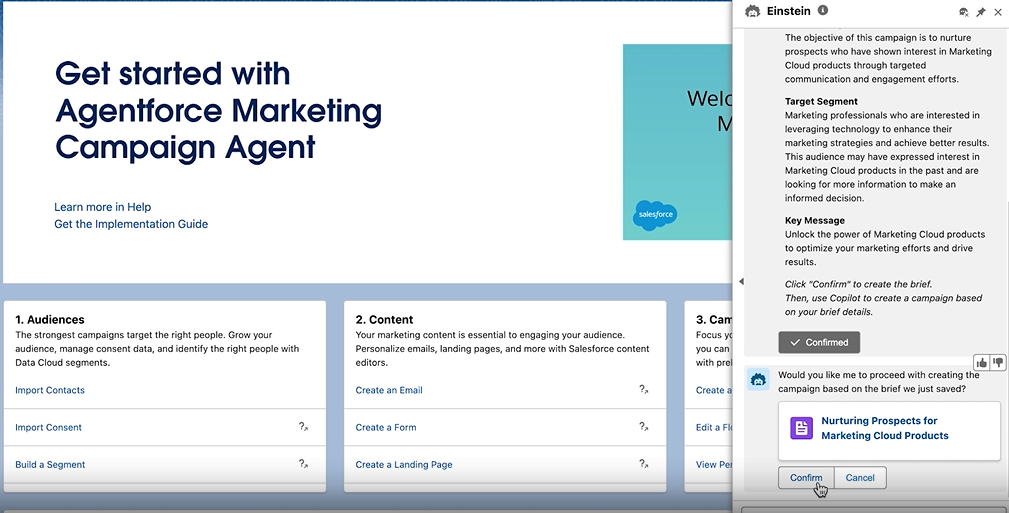Give thumbs up feedback

tap(981, 362)
